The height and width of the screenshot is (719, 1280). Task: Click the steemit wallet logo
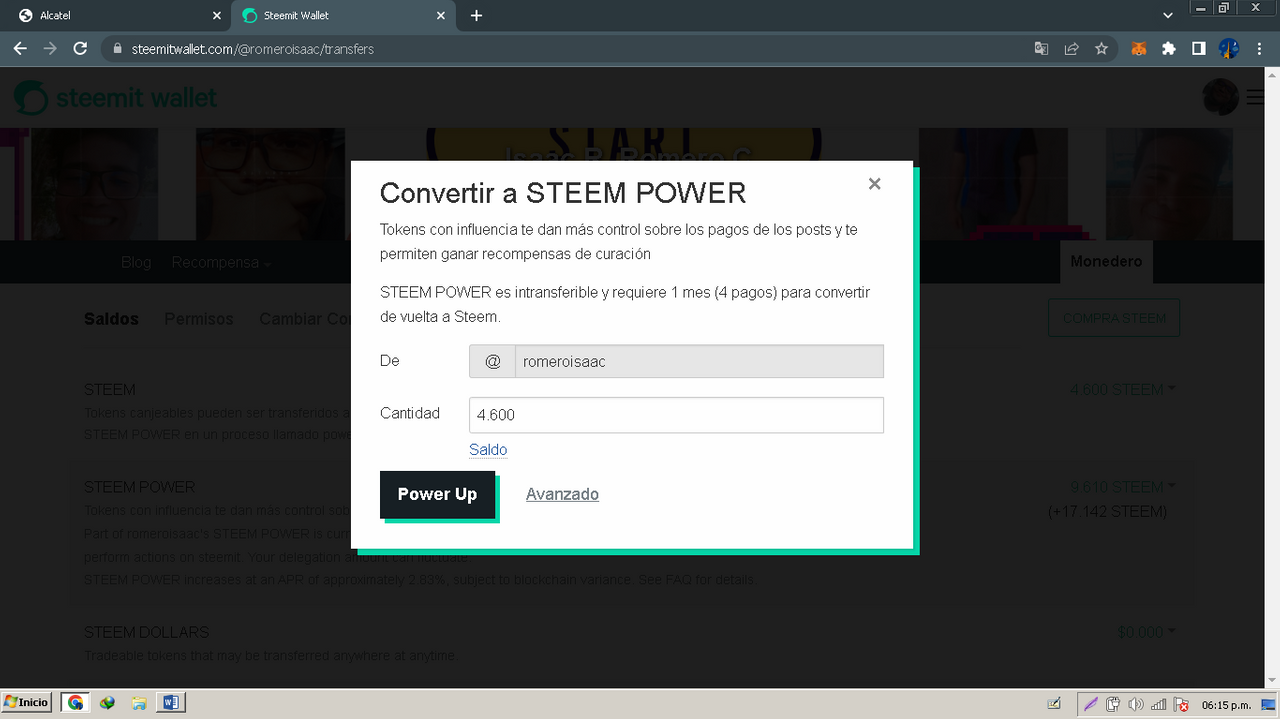(x=115, y=98)
